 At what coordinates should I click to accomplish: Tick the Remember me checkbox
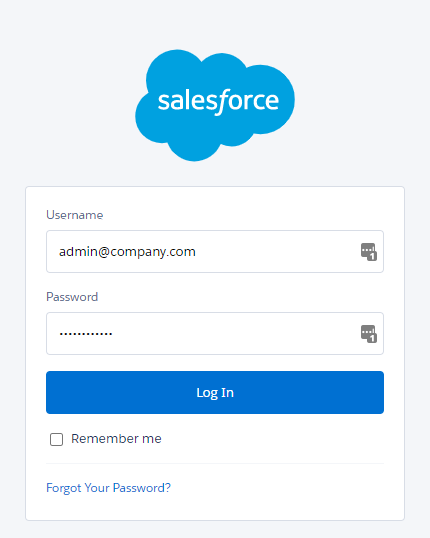[56, 439]
